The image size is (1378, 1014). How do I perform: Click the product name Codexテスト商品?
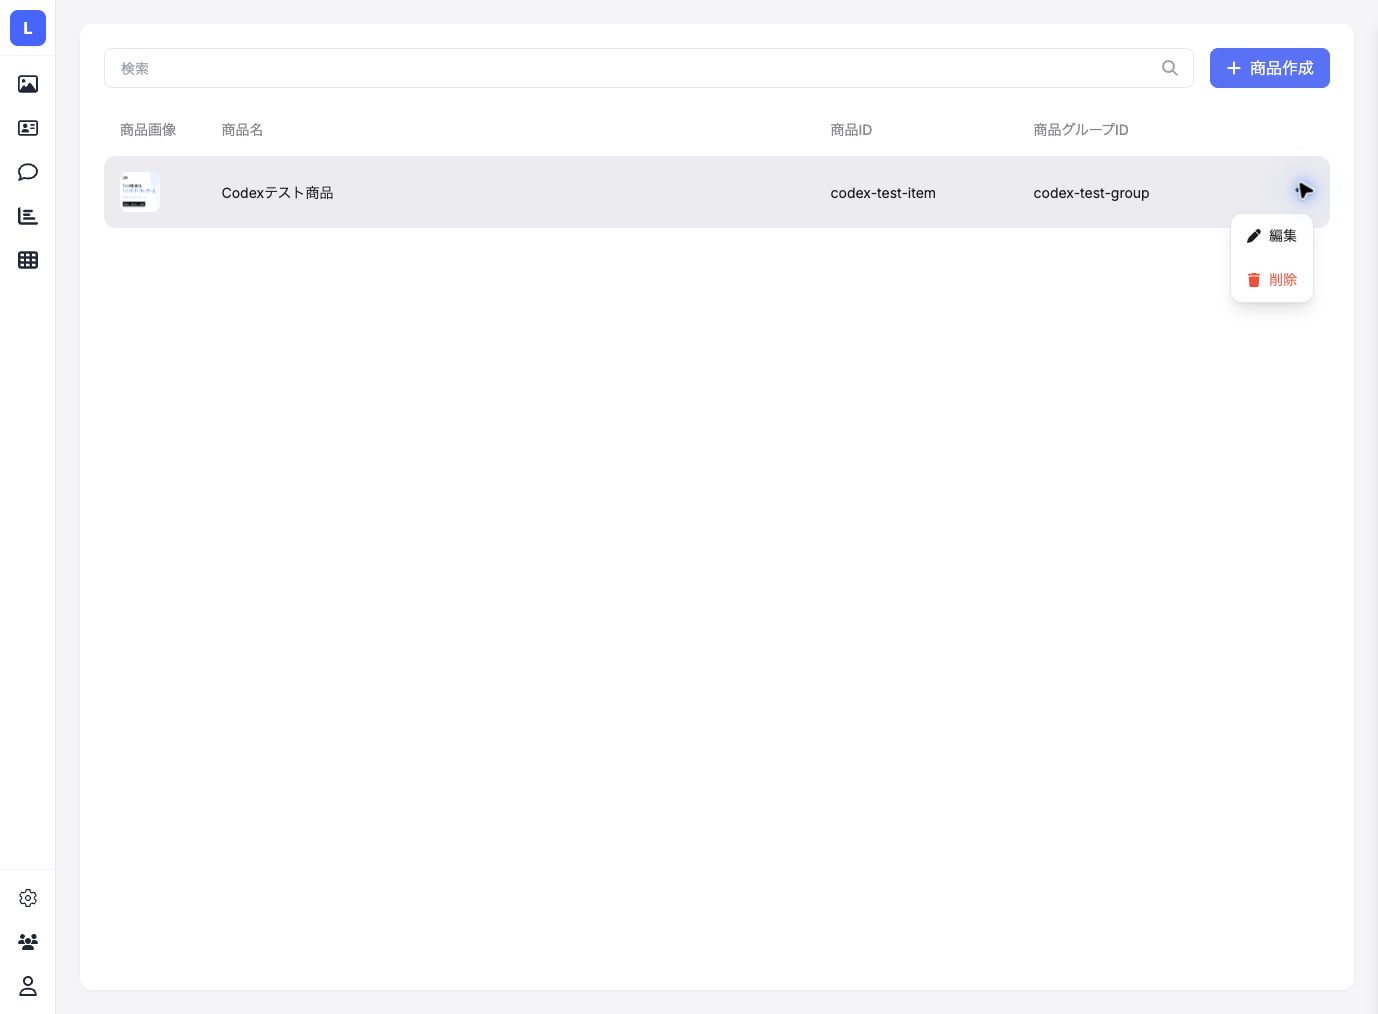[x=277, y=193]
